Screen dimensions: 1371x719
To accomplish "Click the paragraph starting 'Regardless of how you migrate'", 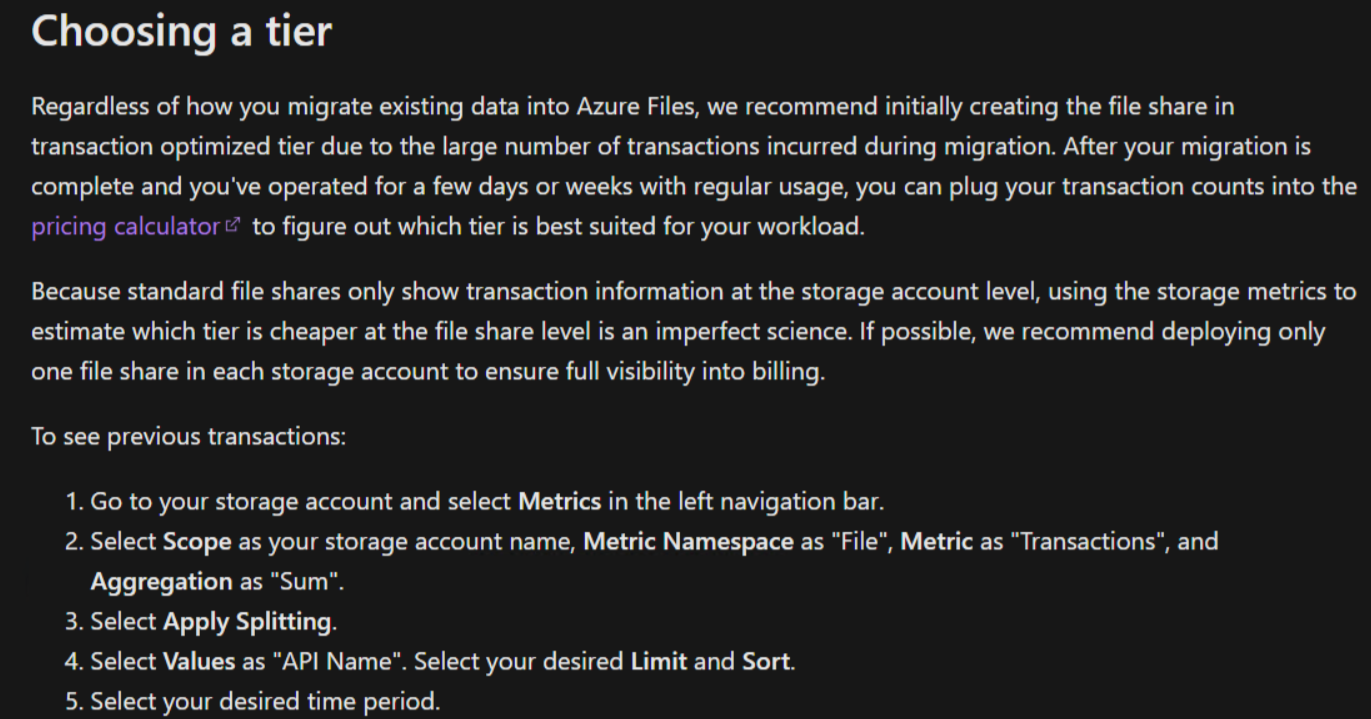I will point(694,166).
